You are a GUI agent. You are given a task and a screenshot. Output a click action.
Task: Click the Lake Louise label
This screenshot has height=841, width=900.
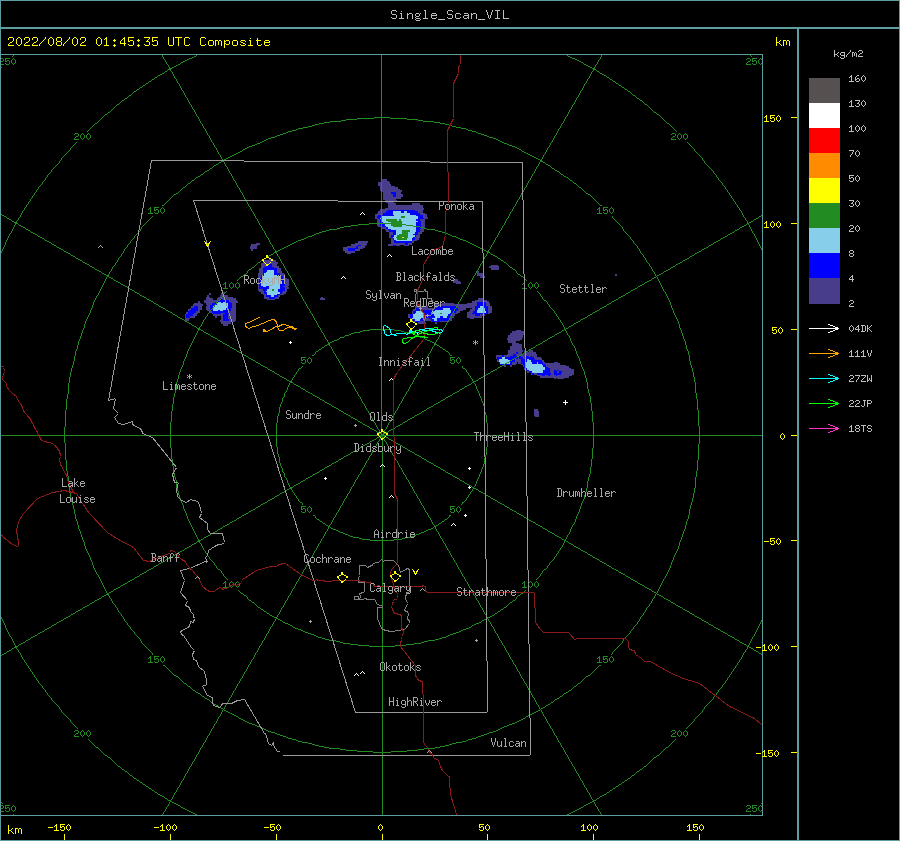click(x=77, y=491)
